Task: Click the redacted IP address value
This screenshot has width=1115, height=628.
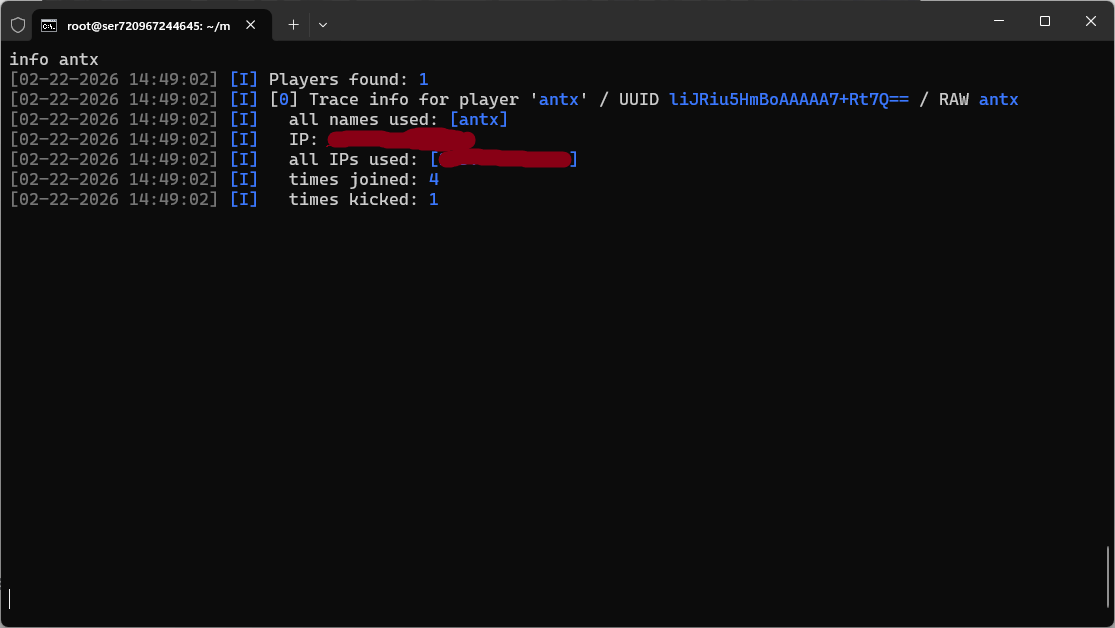Action: tap(400, 140)
